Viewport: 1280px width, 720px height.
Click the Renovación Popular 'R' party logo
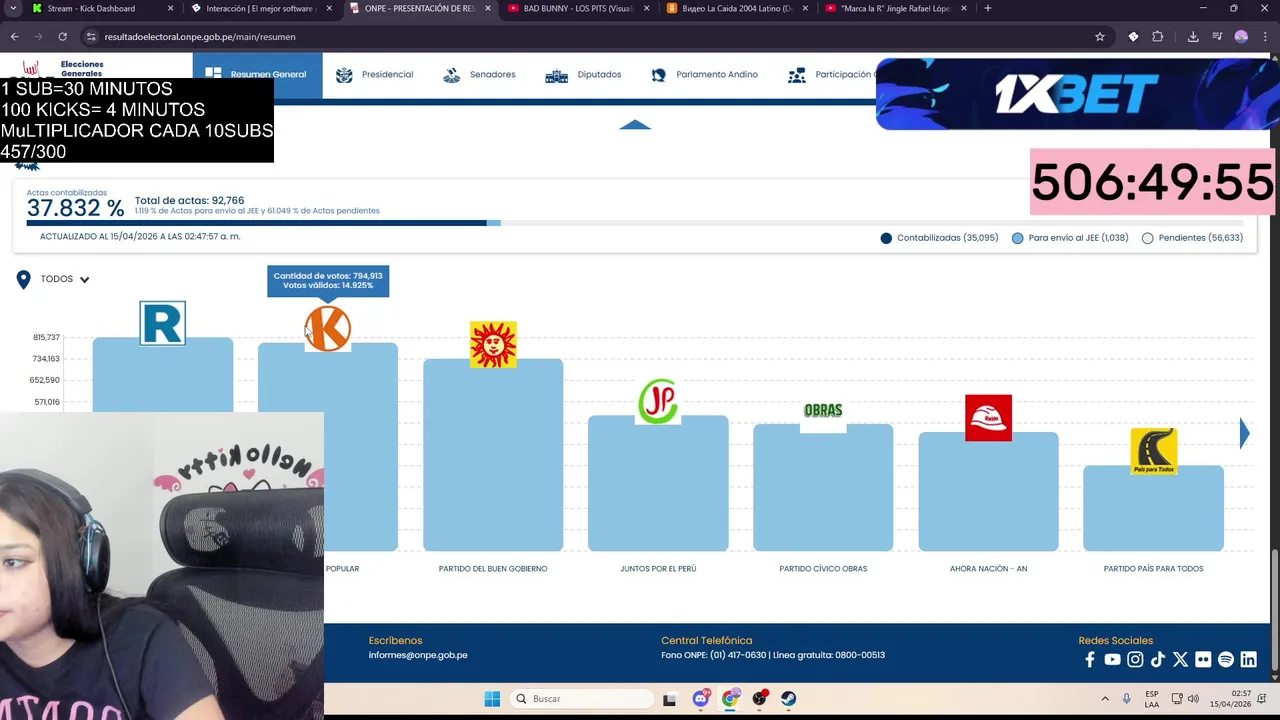pos(163,323)
